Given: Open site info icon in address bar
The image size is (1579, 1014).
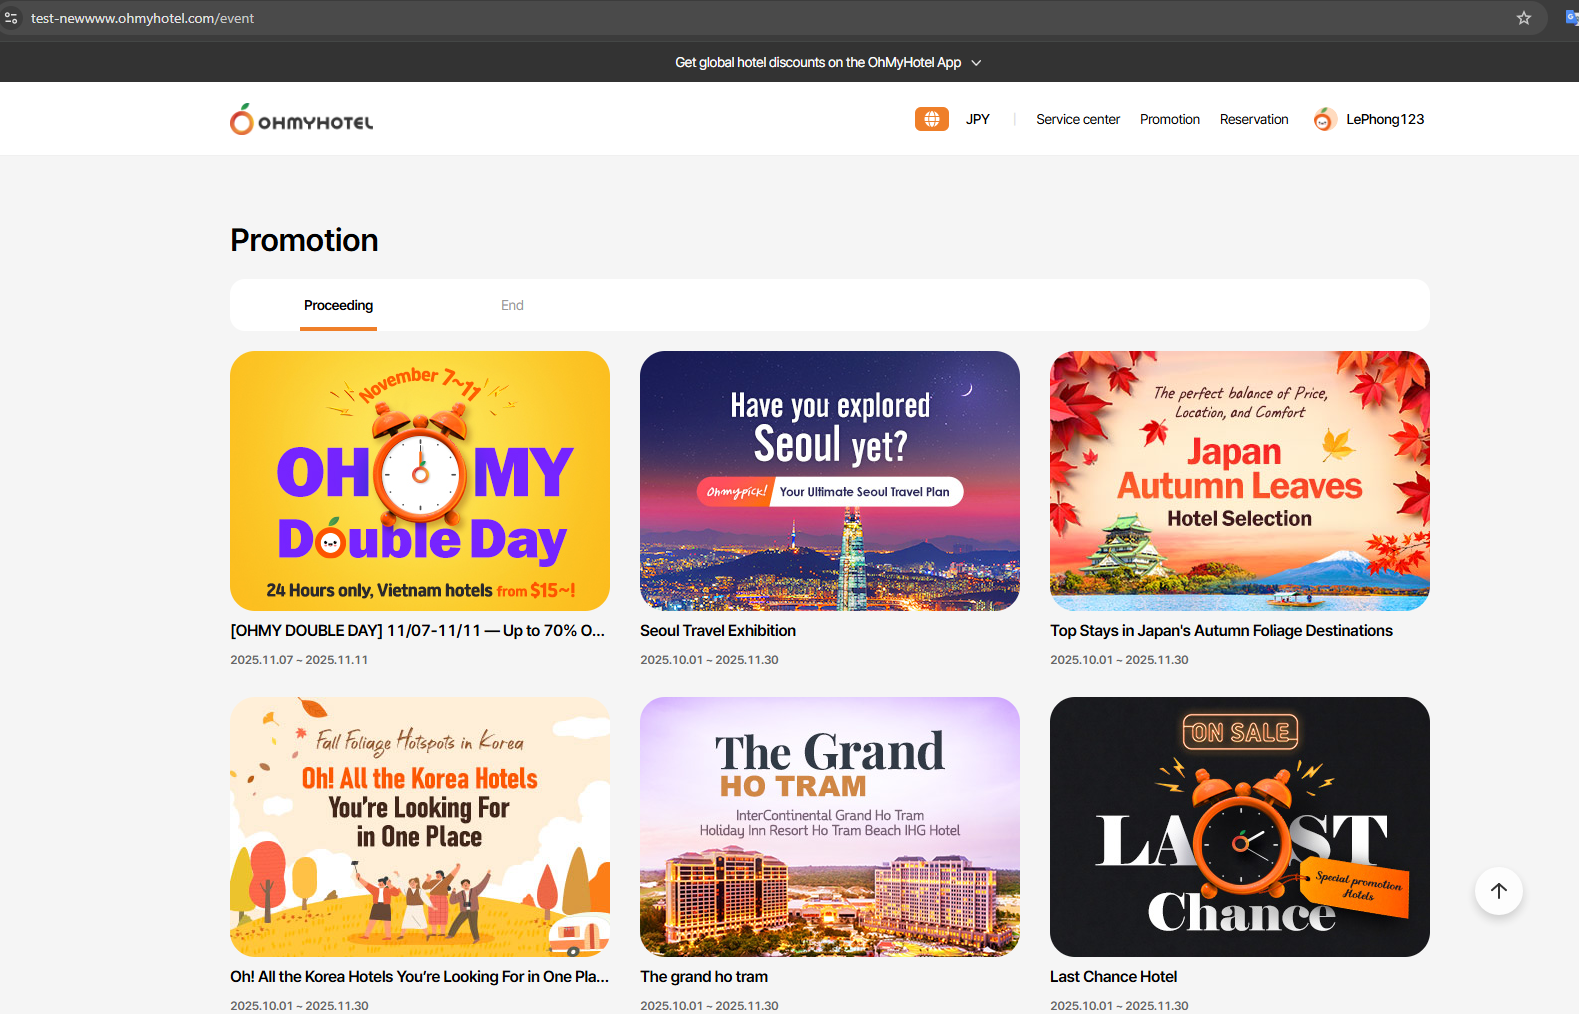Looking at the screenshot, I should 11,18.
